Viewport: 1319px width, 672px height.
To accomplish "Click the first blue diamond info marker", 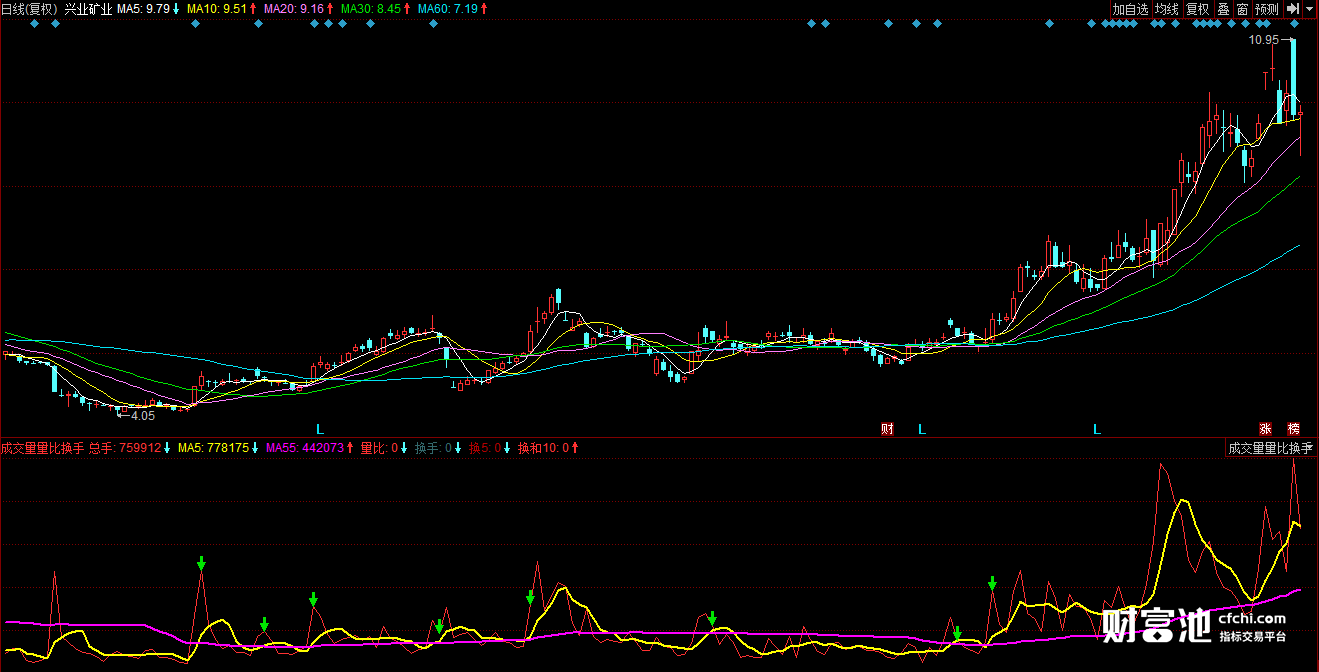I will point(35,24).
